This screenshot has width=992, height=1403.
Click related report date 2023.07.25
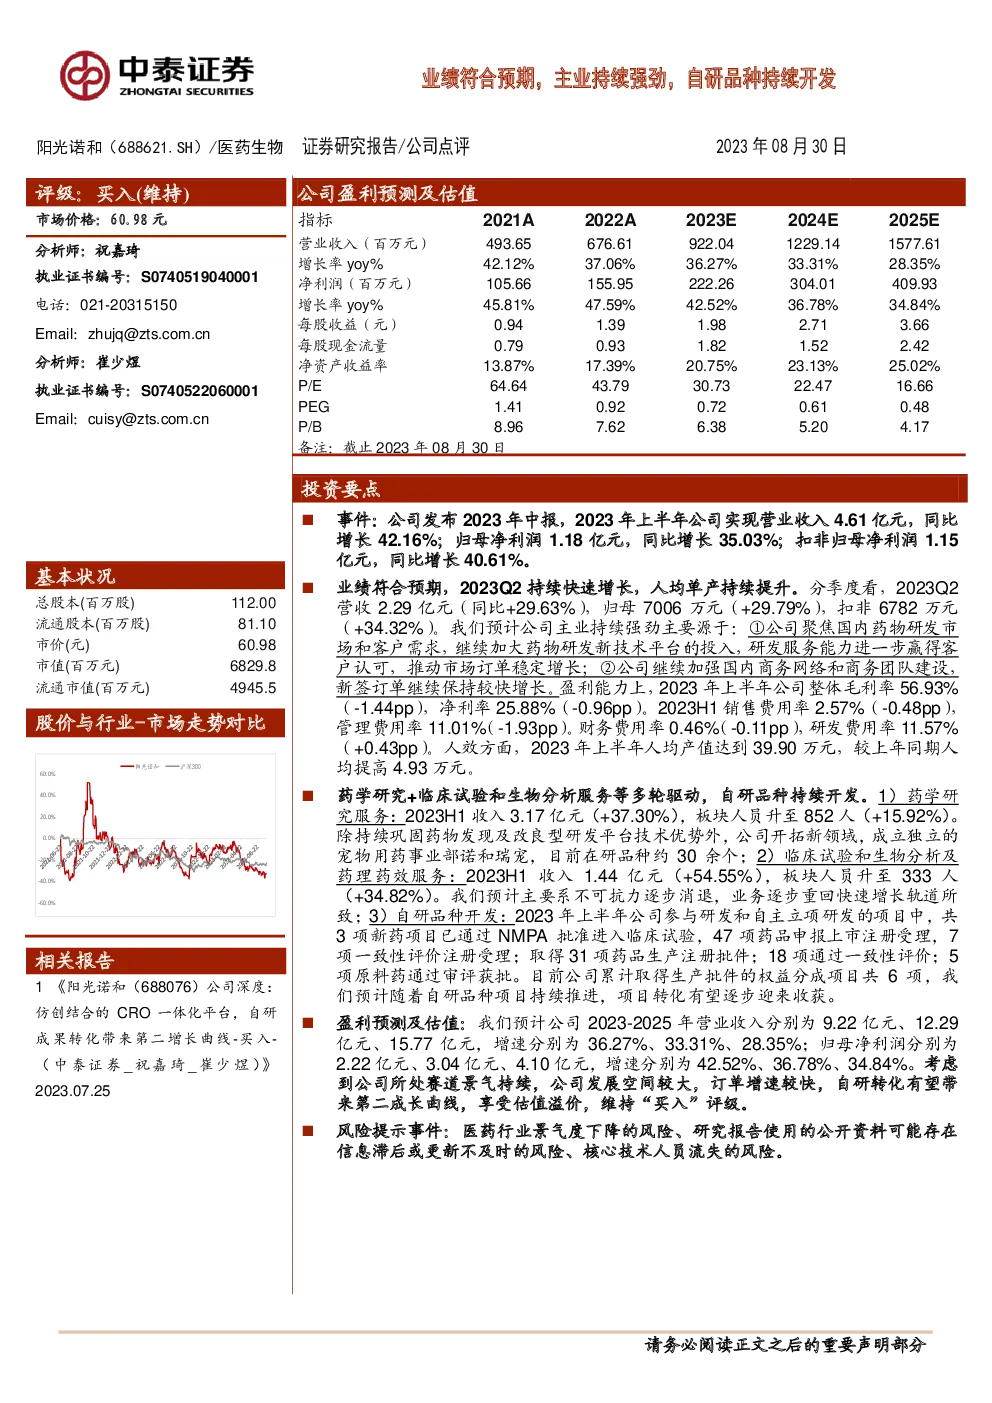click(x=73, y=1091)
